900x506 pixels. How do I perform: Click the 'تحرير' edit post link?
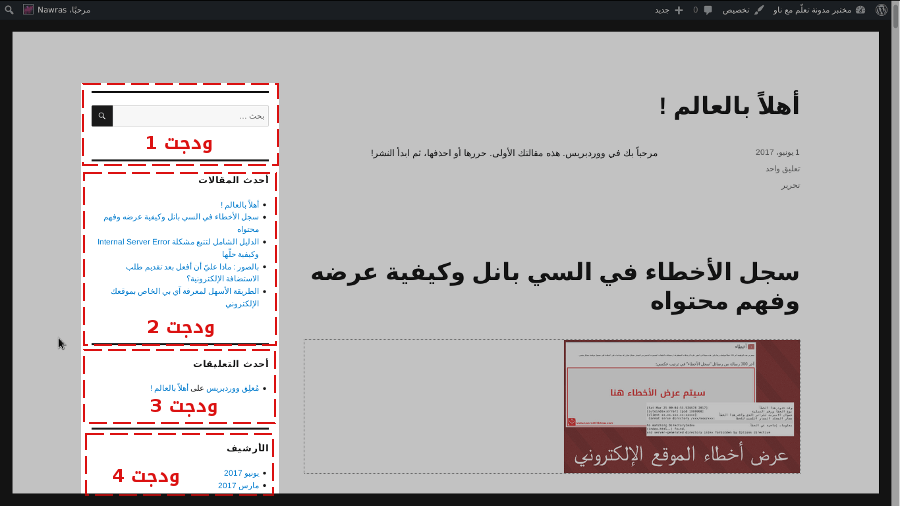[790, 185]
